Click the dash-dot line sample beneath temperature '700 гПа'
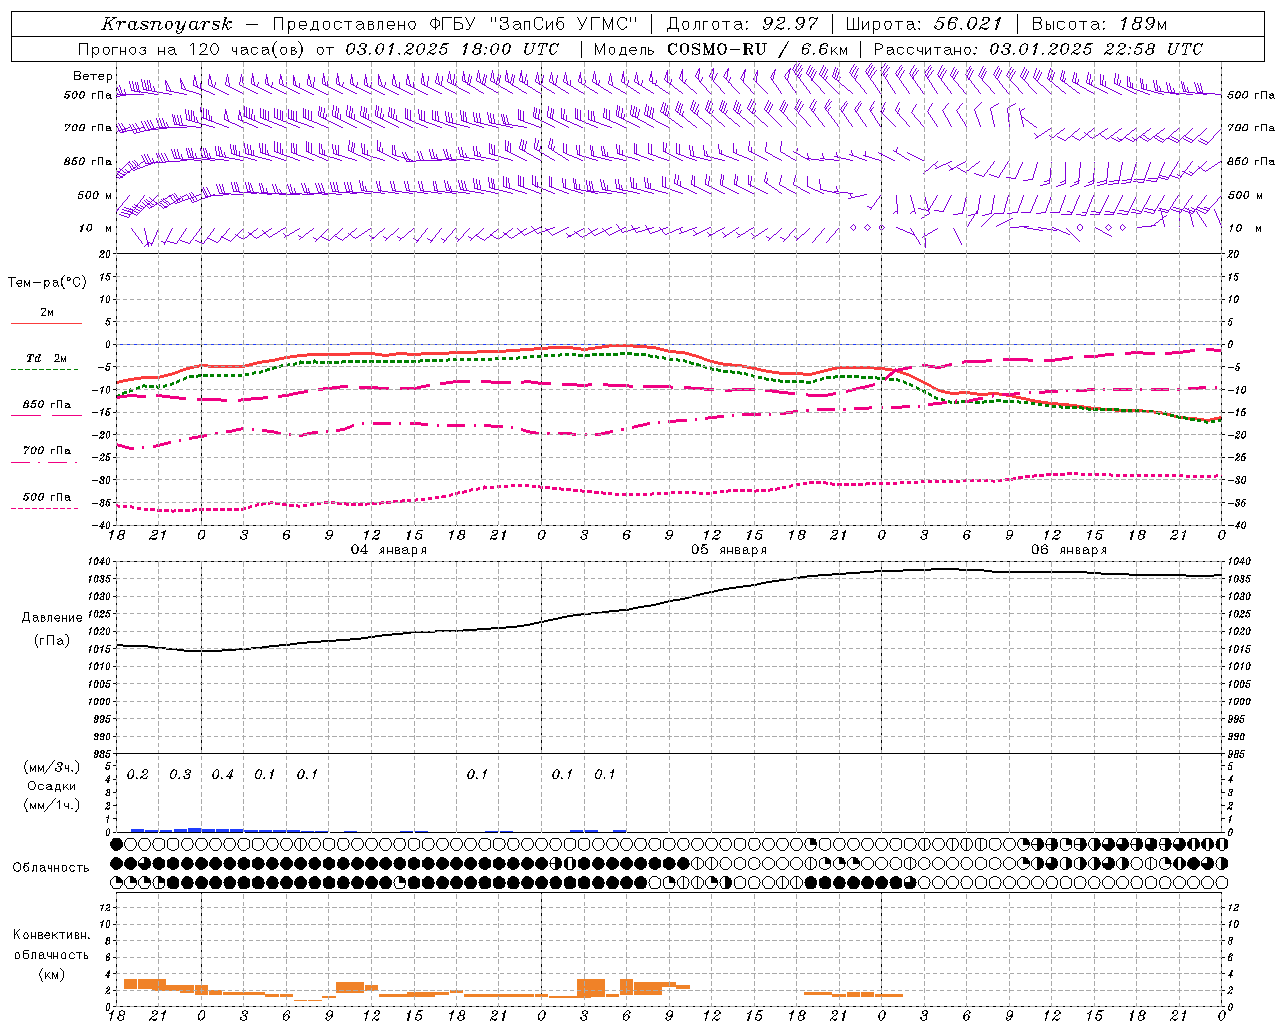Screen dimensions: 1280x1024 [x=45, y=463]
